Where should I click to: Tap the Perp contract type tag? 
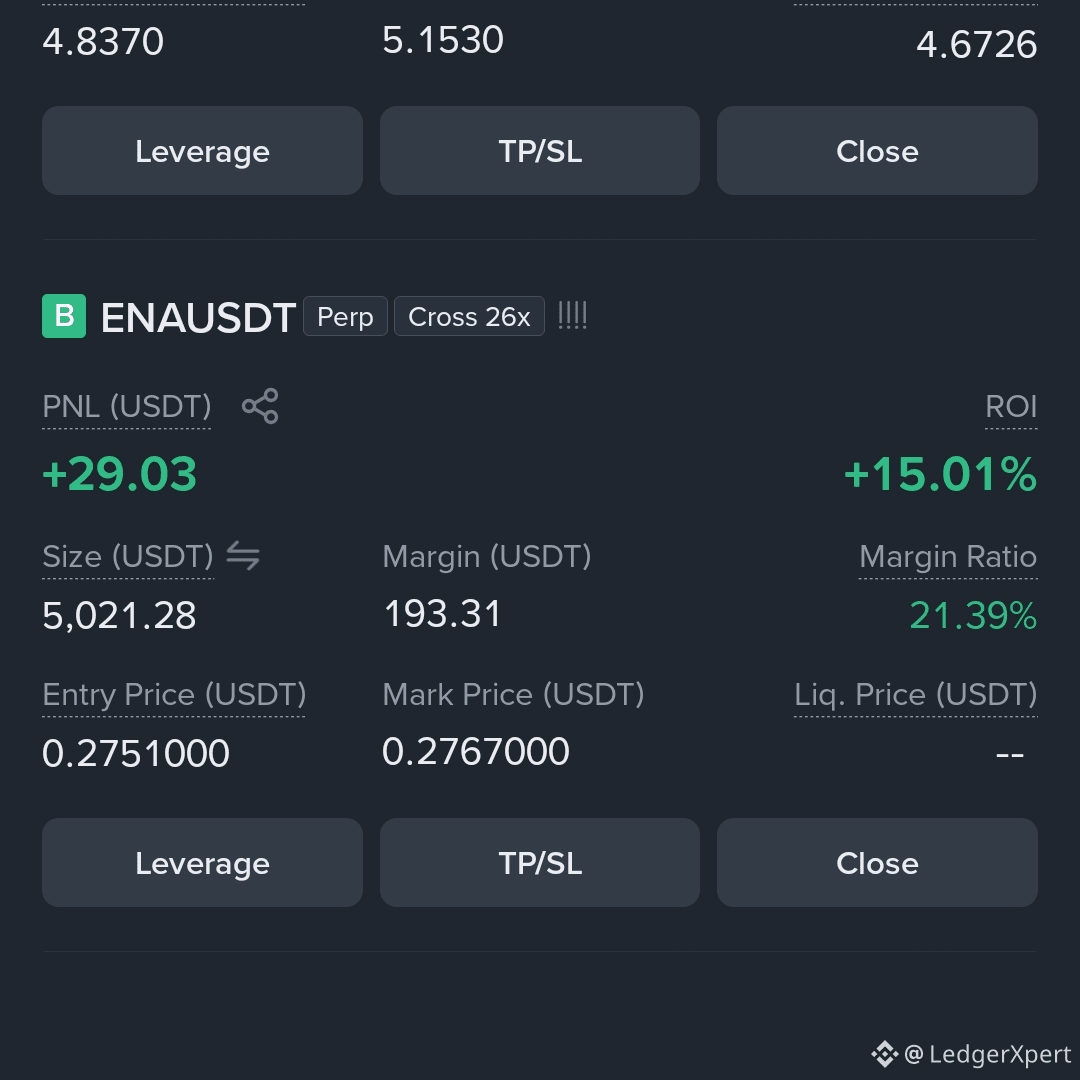coord(345,316)
